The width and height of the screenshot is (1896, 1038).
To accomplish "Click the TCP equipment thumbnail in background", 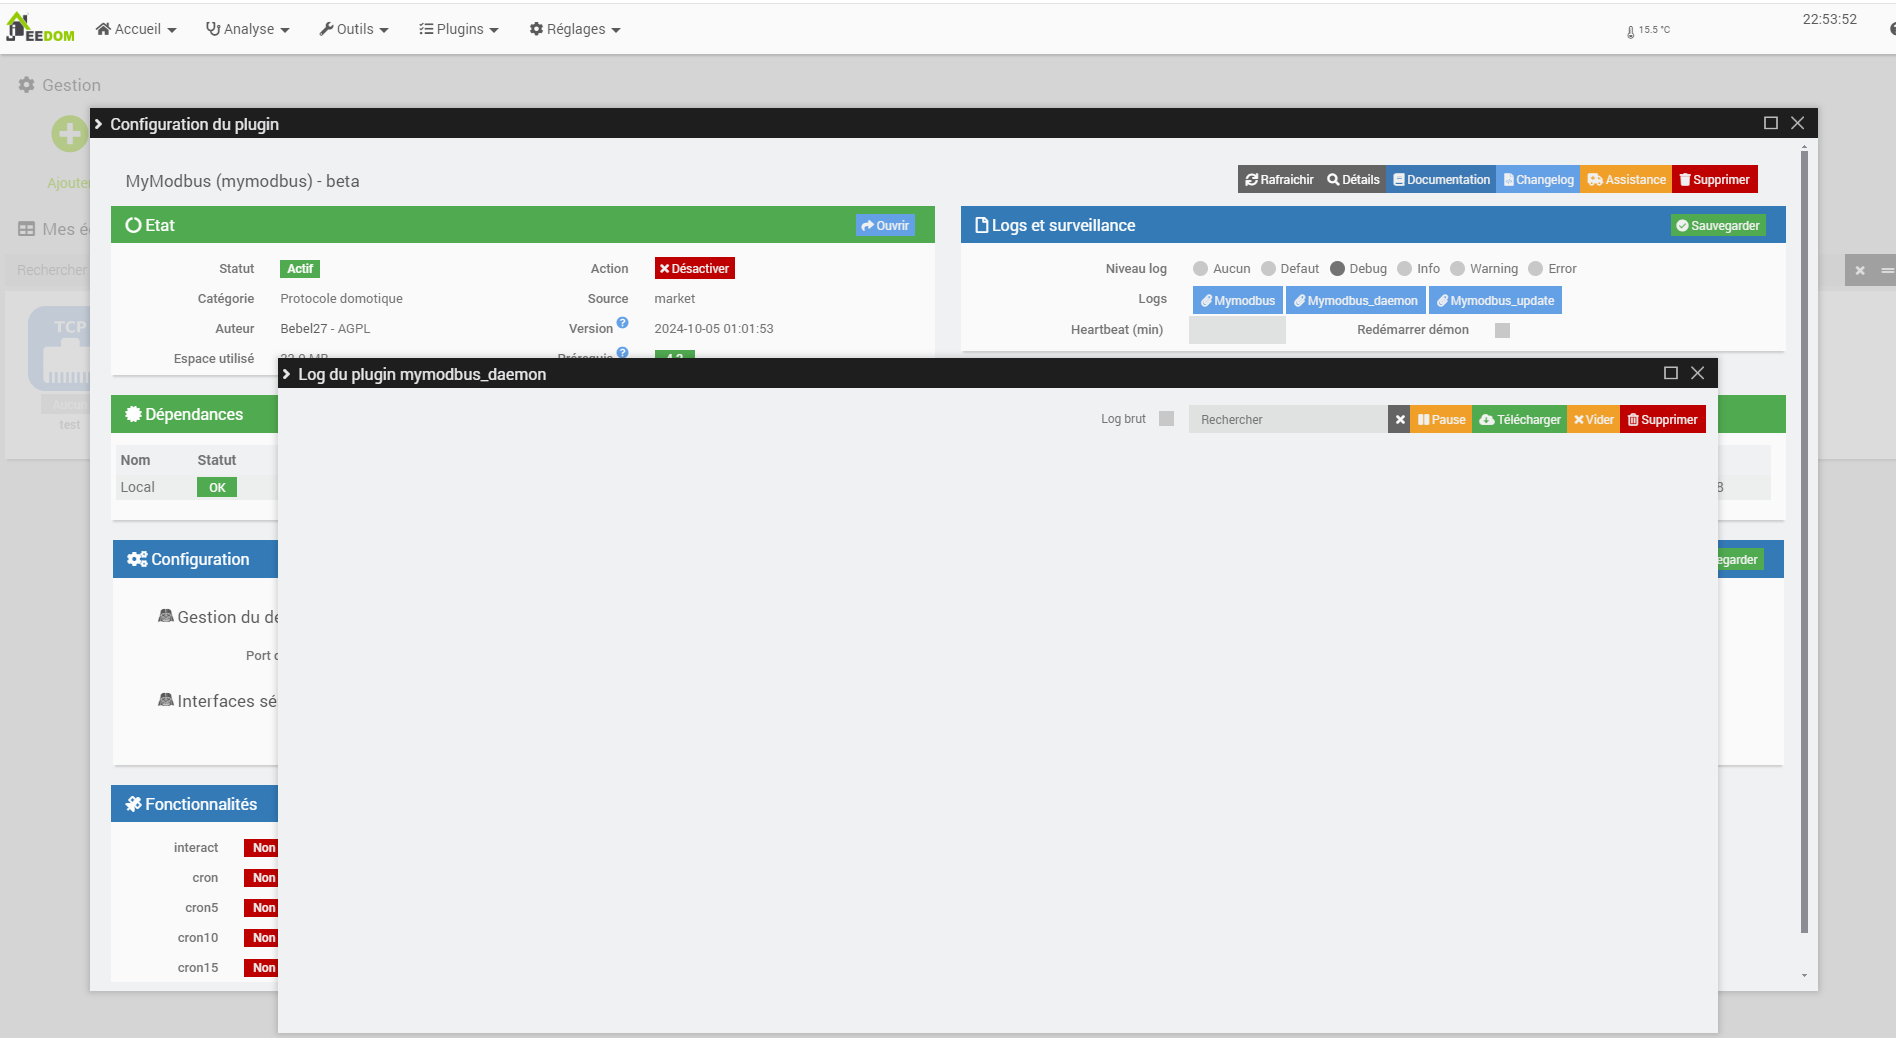I will pos(60,348).
